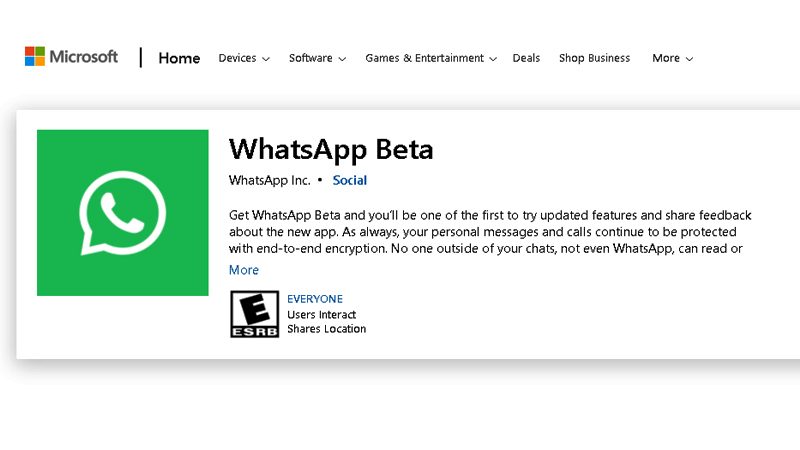Click the WhatsApp Beta title

click(x=331, y=150)
